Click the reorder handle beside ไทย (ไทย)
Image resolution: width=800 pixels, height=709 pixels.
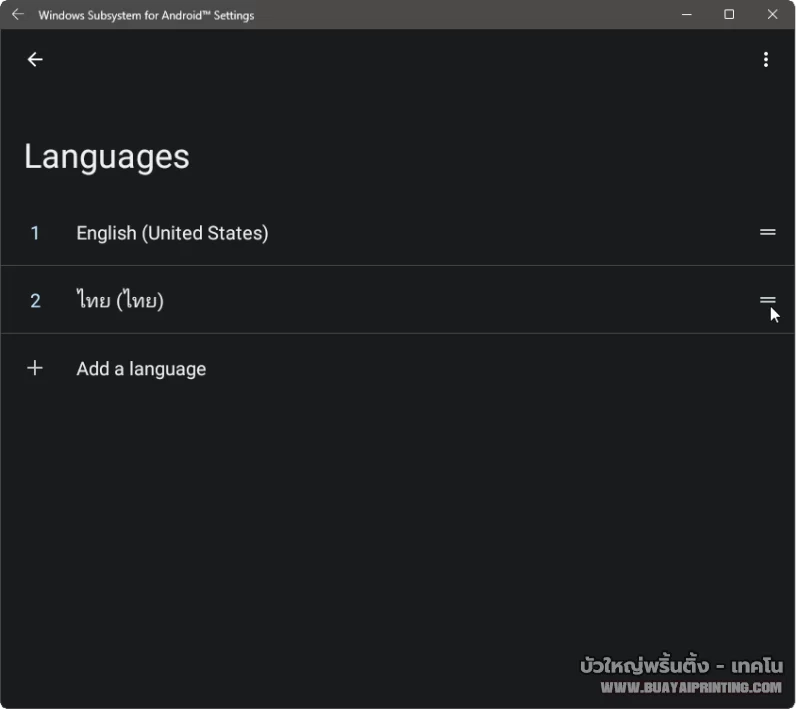pyautogui.click(x=767, y=300)
